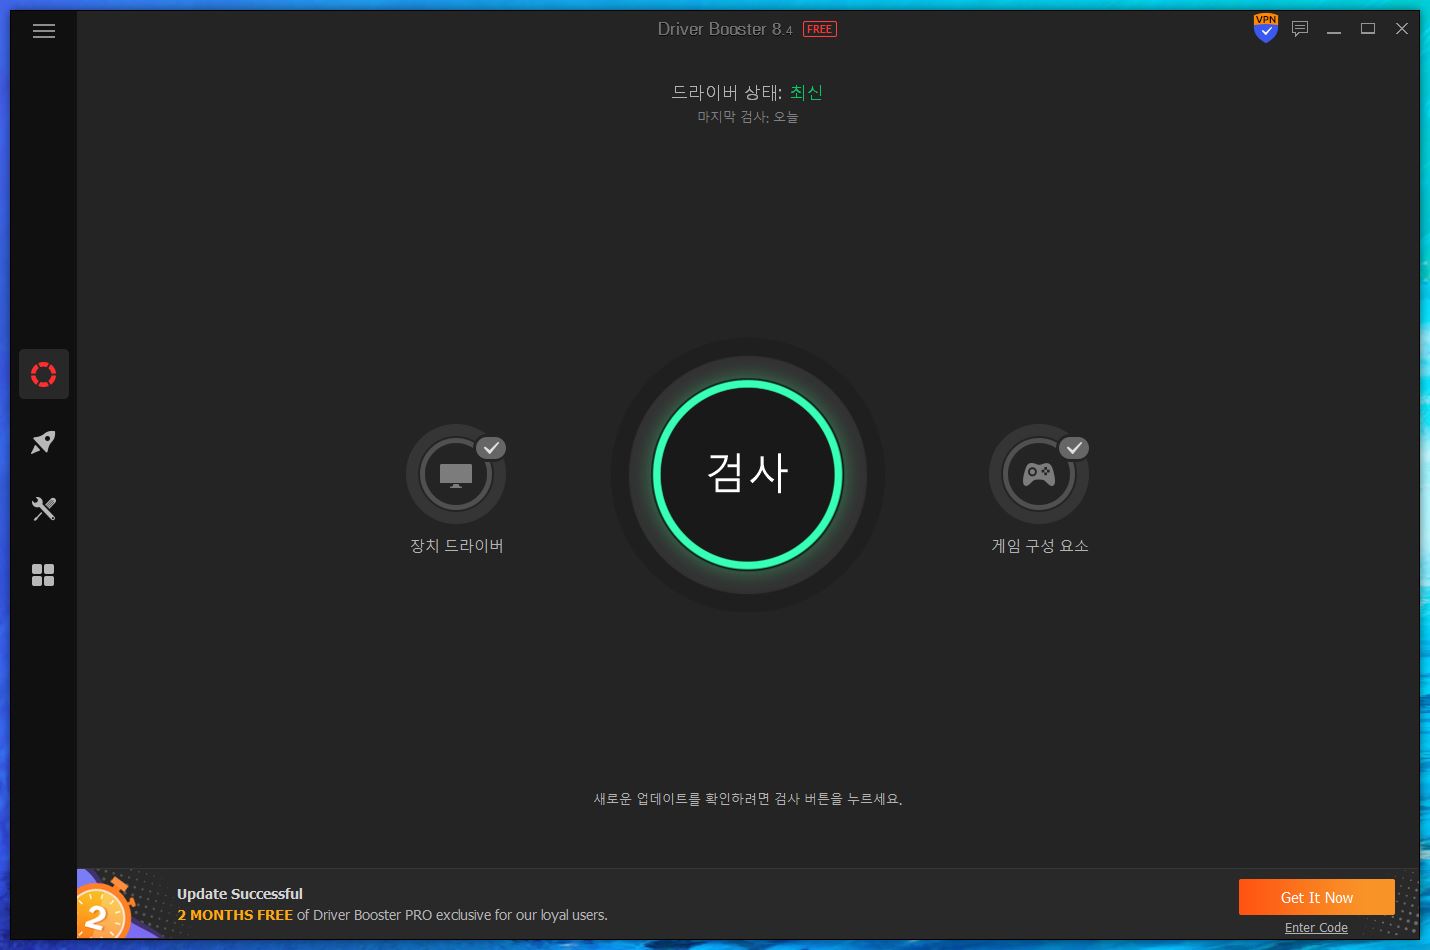The image size is (1430, 950).
Task: Toggle the checkmark on 장치 드라이버
Action: point(491,448)
